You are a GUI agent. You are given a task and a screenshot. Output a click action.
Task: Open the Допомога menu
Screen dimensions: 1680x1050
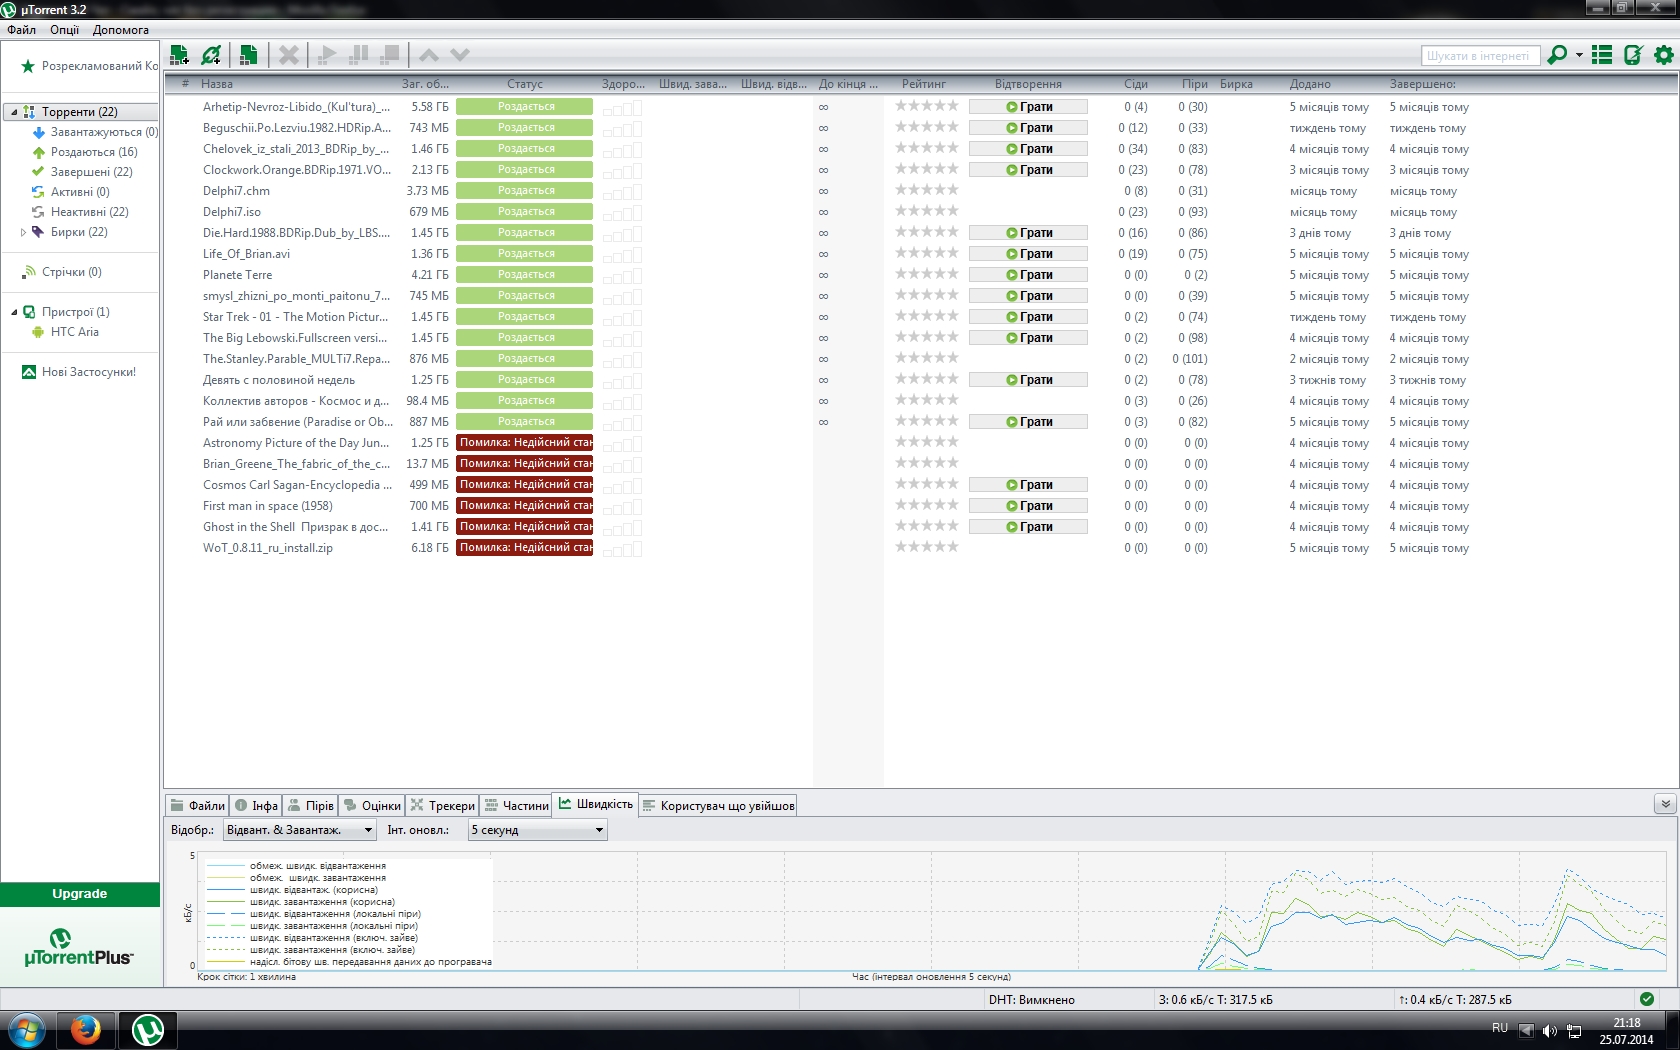pyautogui.click(x=121, y=30)
